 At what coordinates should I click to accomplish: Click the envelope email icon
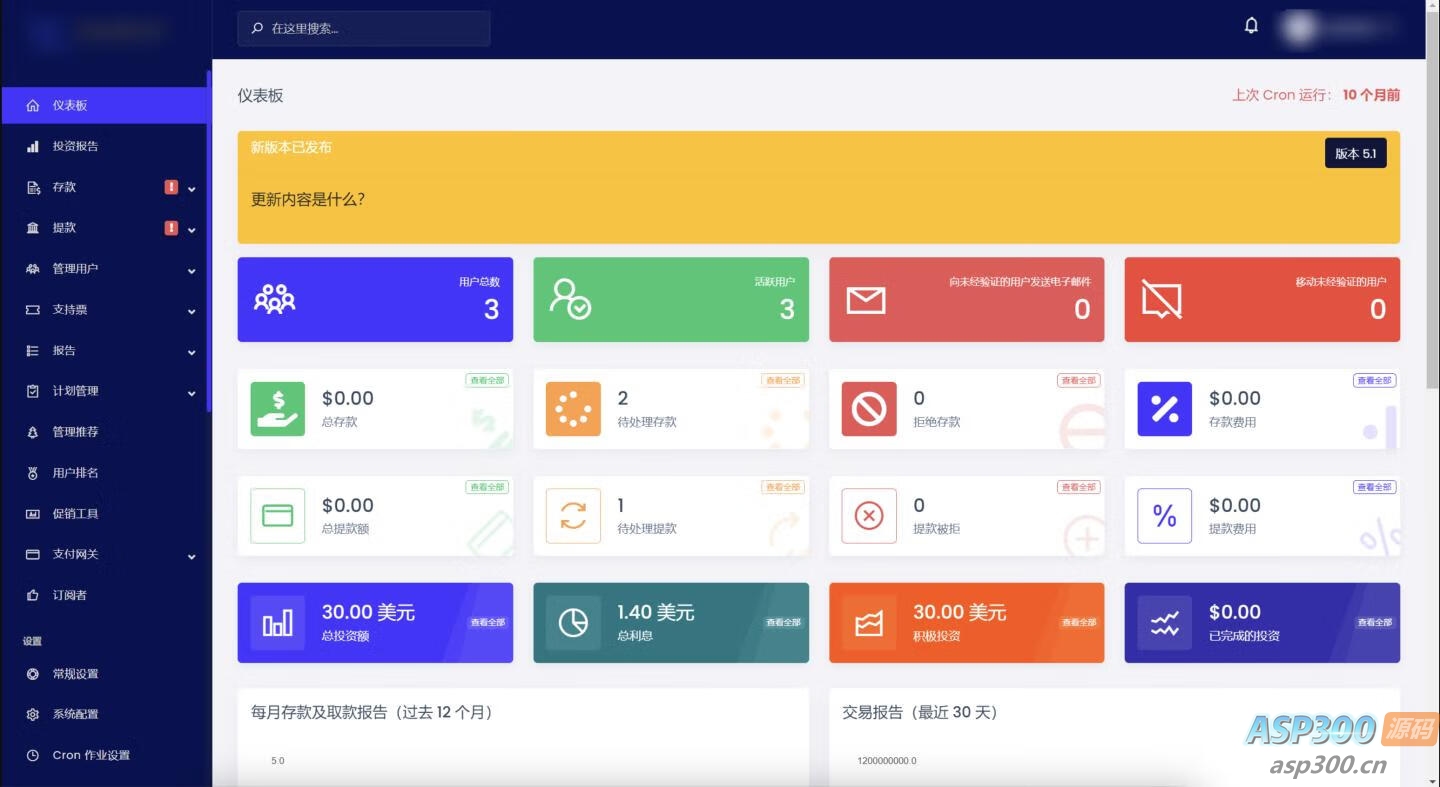[x=866, y=300]
